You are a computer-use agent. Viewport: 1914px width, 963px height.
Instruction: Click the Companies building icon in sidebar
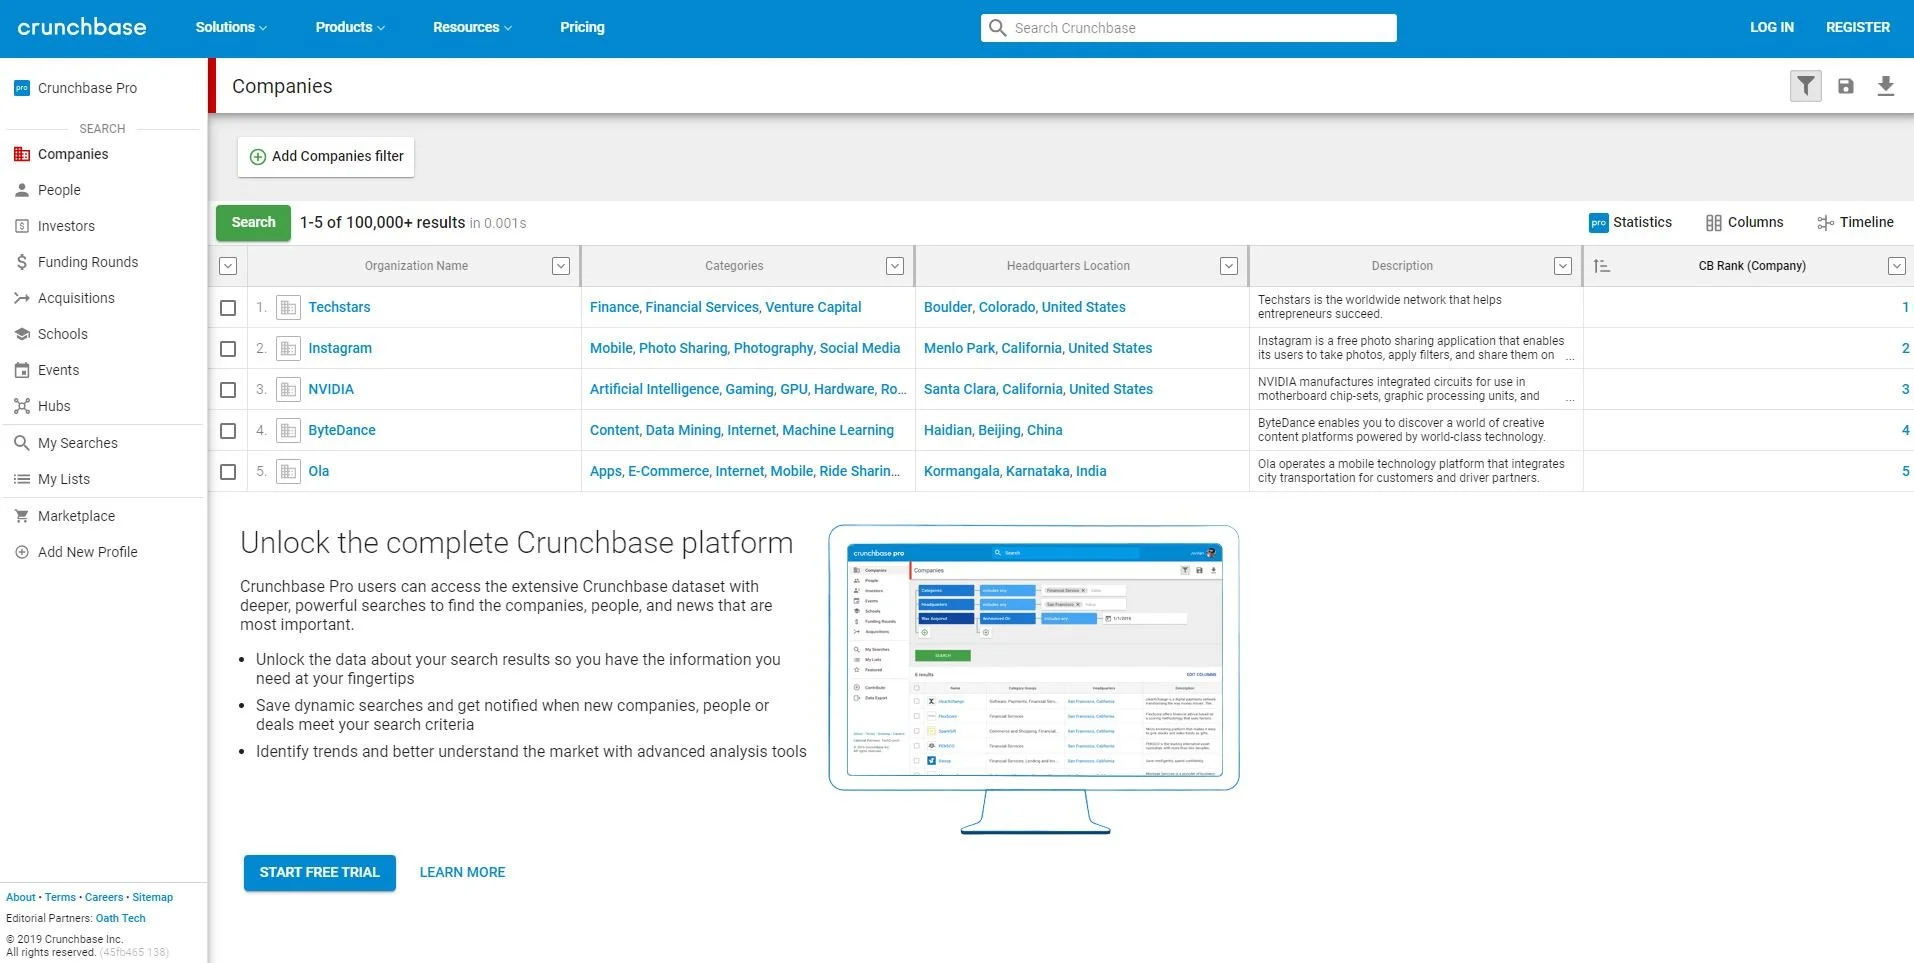coord(22,154)
